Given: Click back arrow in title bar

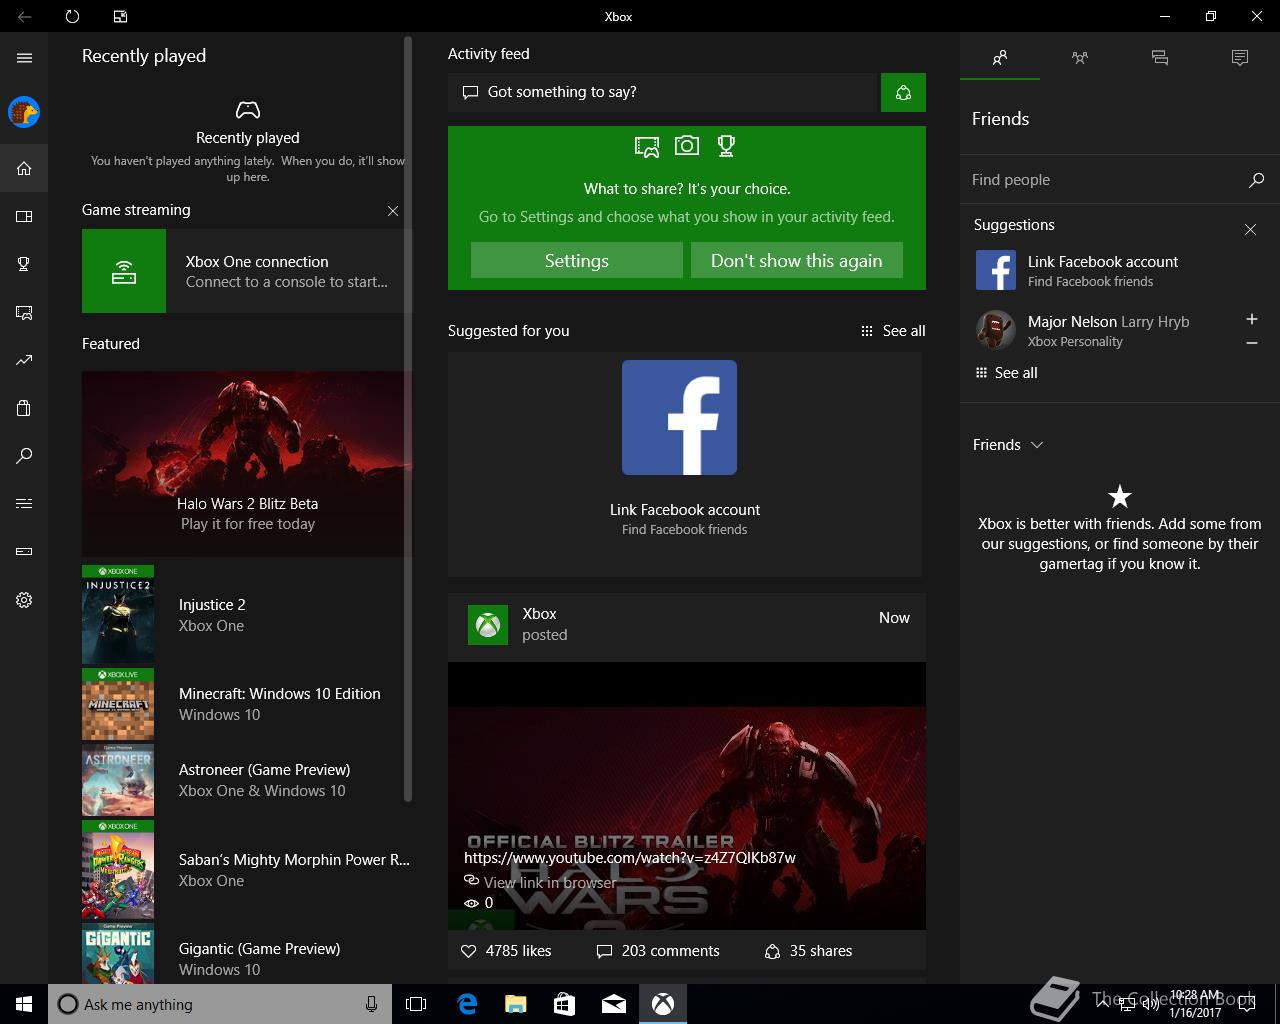Looking at the screenshot, I should tap(24, 16).
